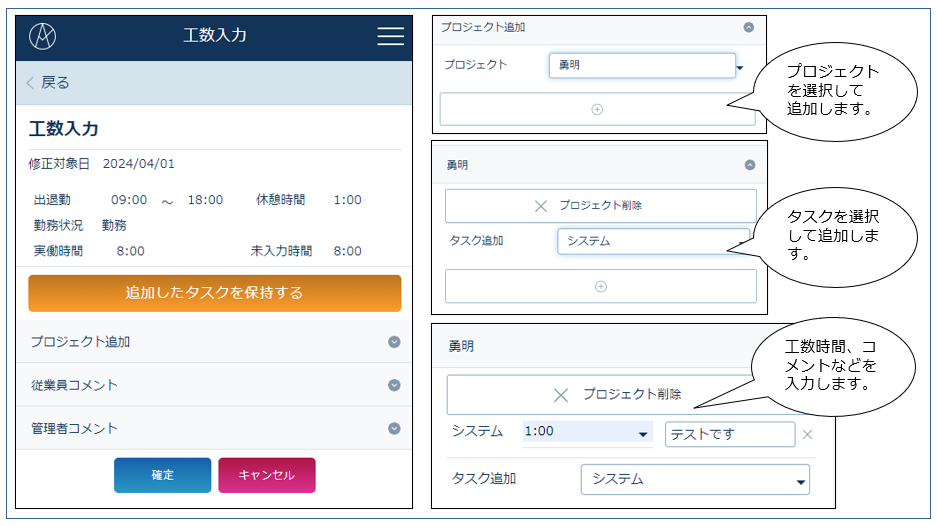Collapse the プロジェクト追加 panel containing the プロジェクト dropdown
This screenshot has height=526, width=937.
point(748,28)
